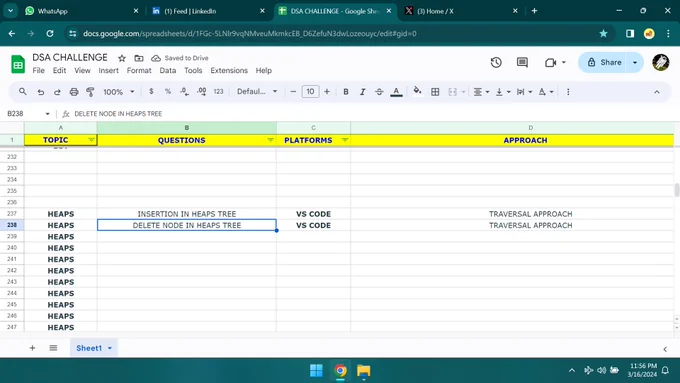Open the File menu
Viewport: 680px width, 383px height.
pyautogui.click(x=39, y=70)
